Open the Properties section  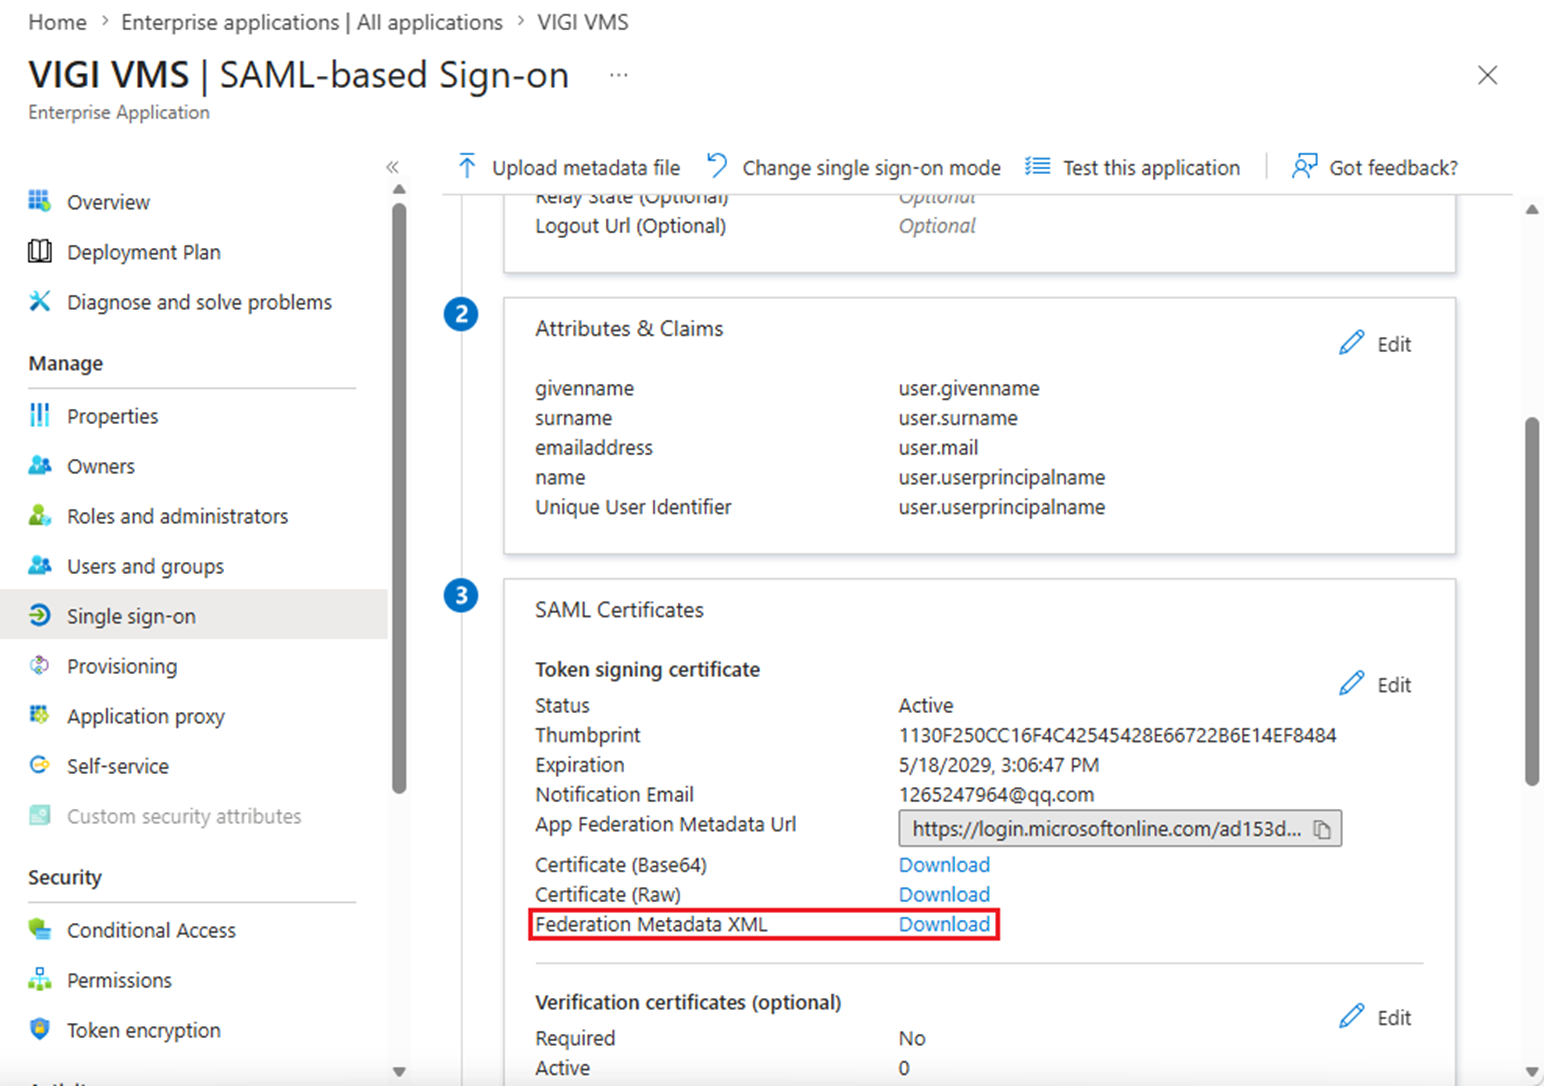(112, 416)
